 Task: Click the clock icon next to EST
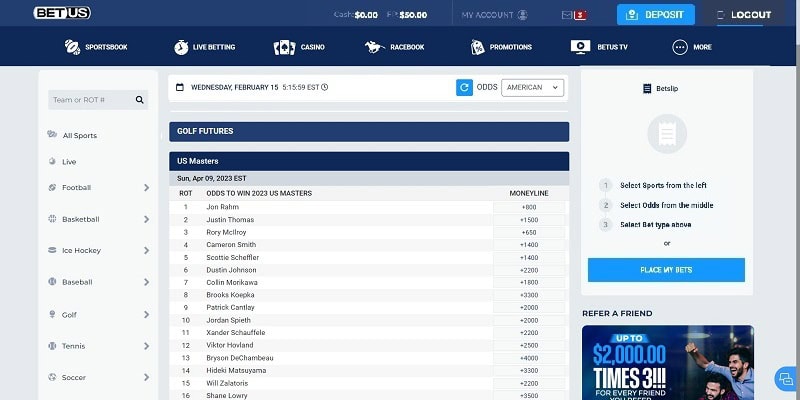(x=324, y=87)
